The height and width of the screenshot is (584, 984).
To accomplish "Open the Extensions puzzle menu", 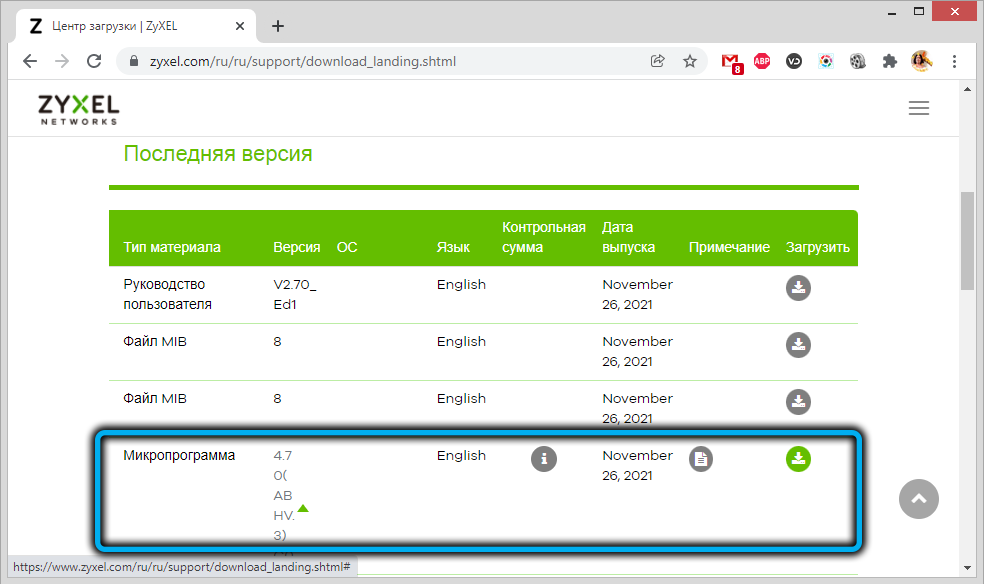I will coord(889,61).
